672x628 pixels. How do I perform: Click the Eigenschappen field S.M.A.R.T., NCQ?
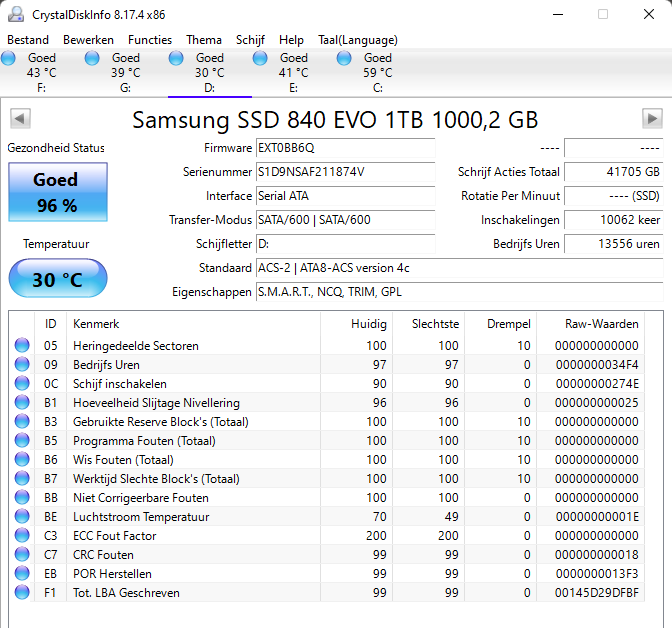(459, 292)
